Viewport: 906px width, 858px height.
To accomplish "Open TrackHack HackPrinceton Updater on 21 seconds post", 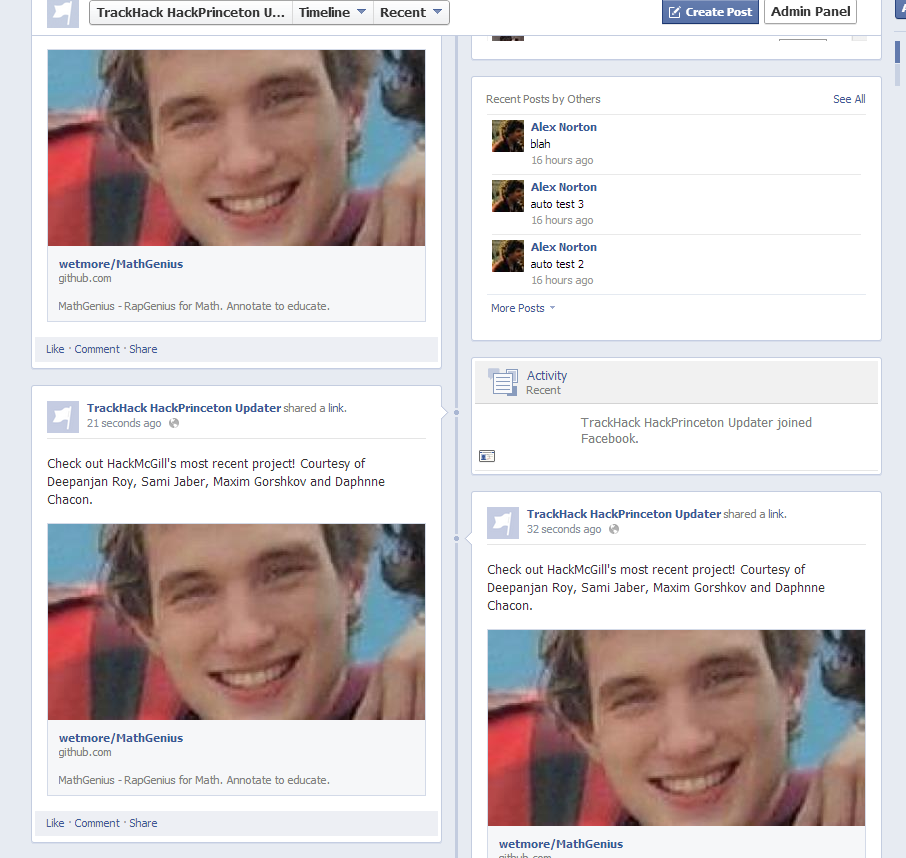I will click(x=184, y=408).
